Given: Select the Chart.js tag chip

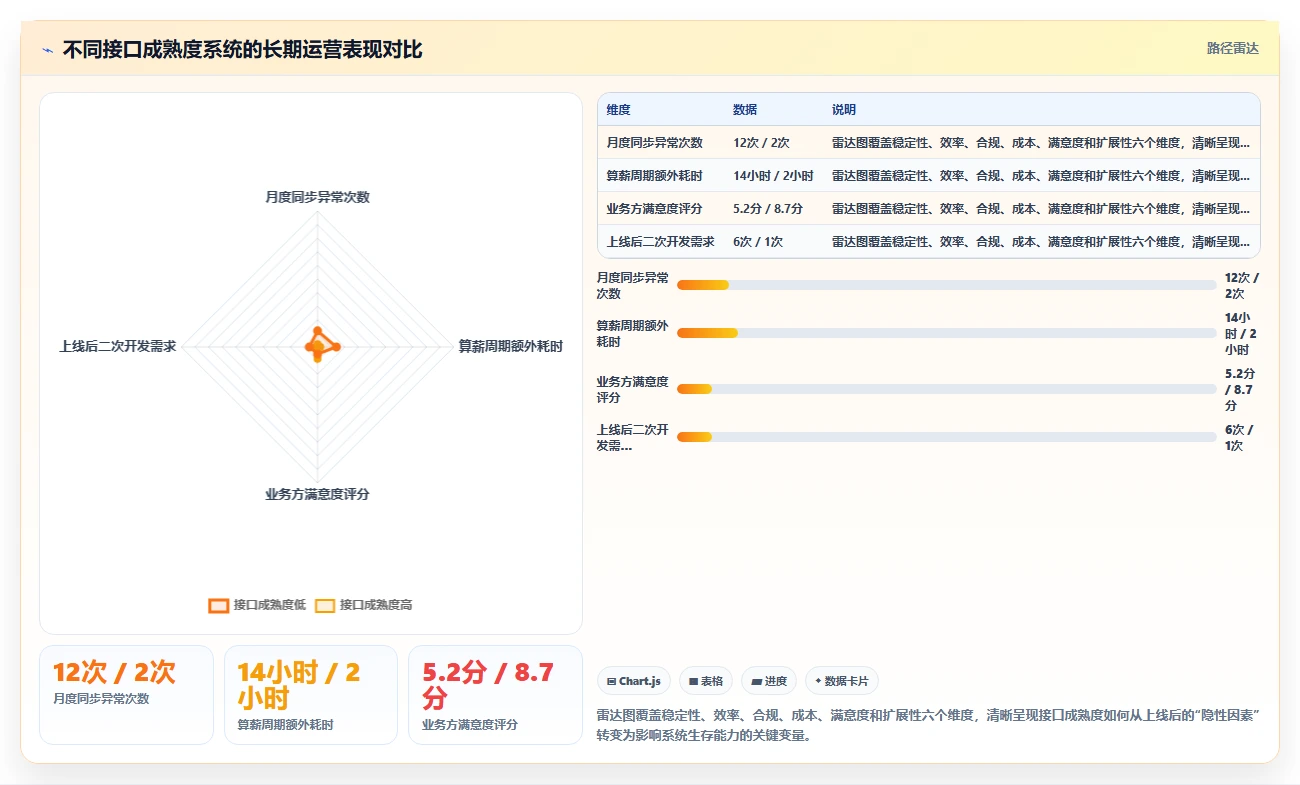Looking at the screenshot, I should [x=634, y=681].
